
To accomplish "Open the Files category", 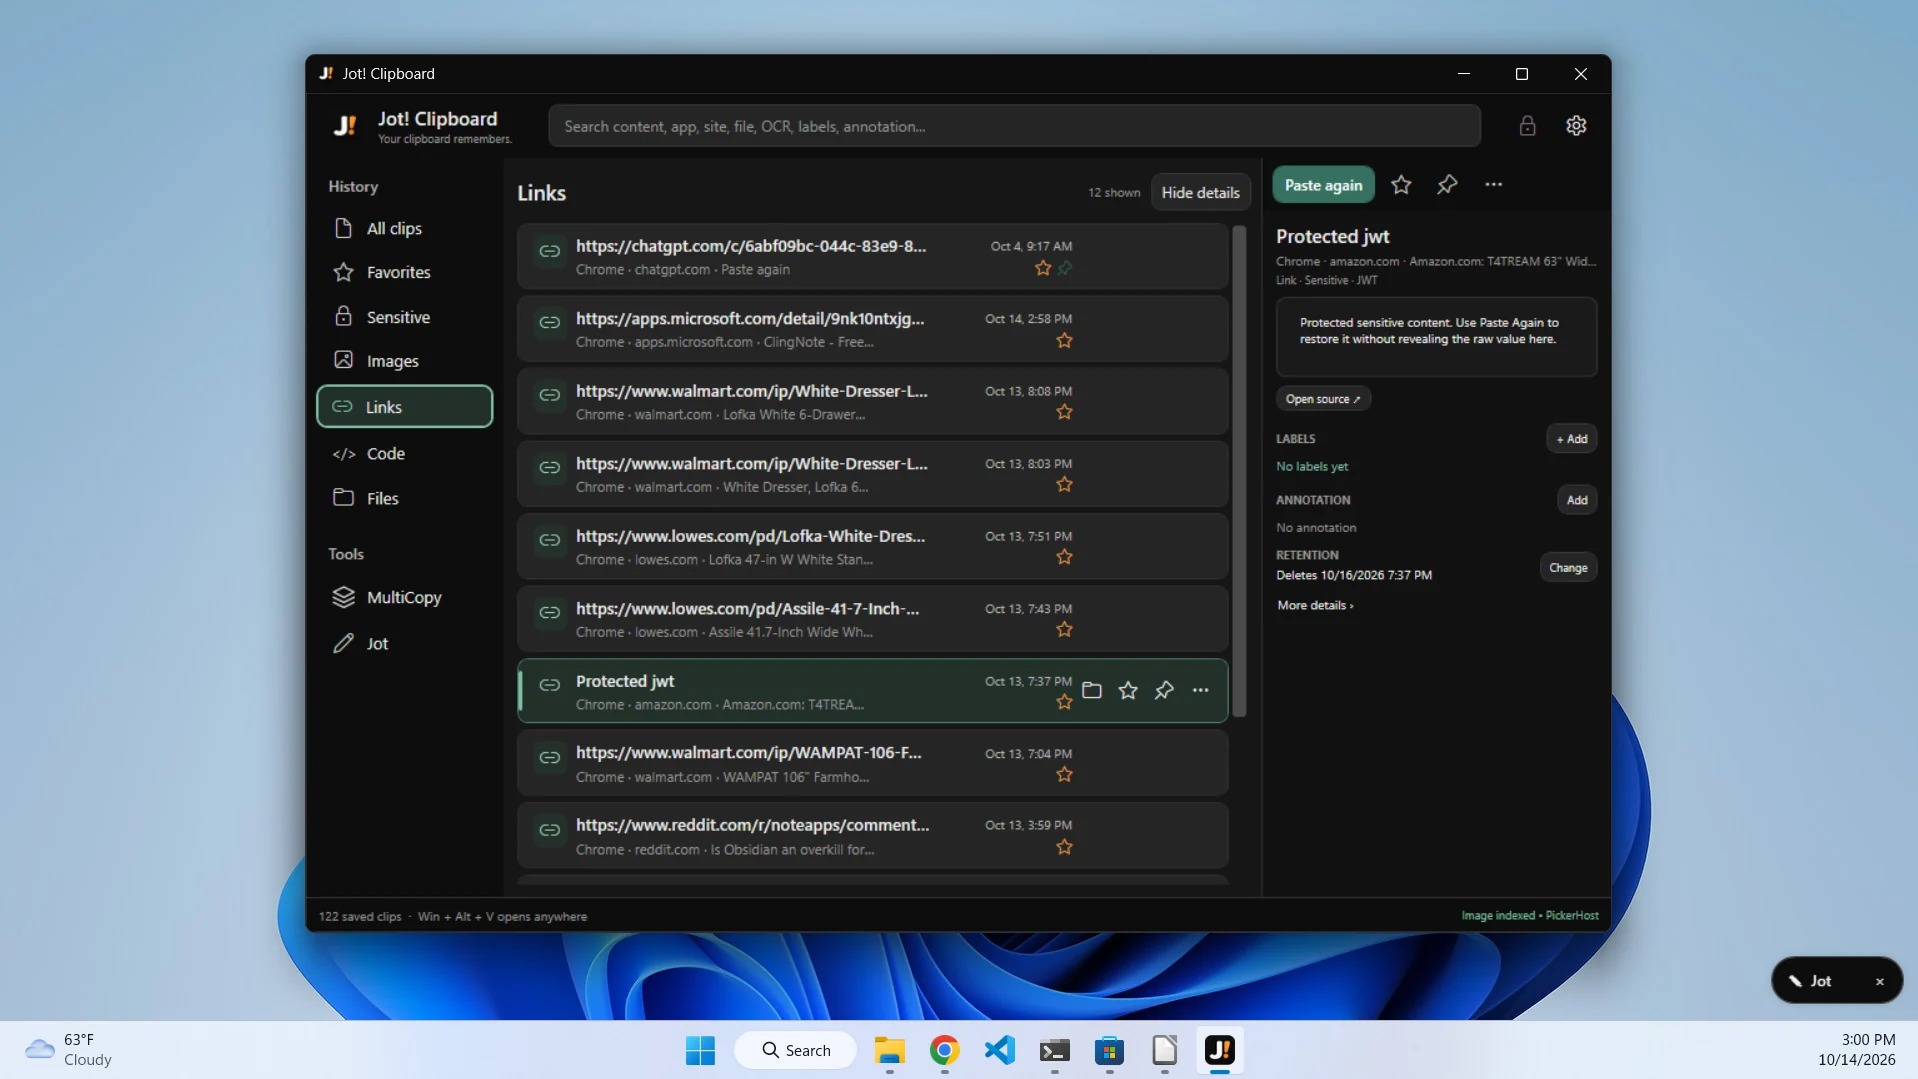I will coord(404,498).
